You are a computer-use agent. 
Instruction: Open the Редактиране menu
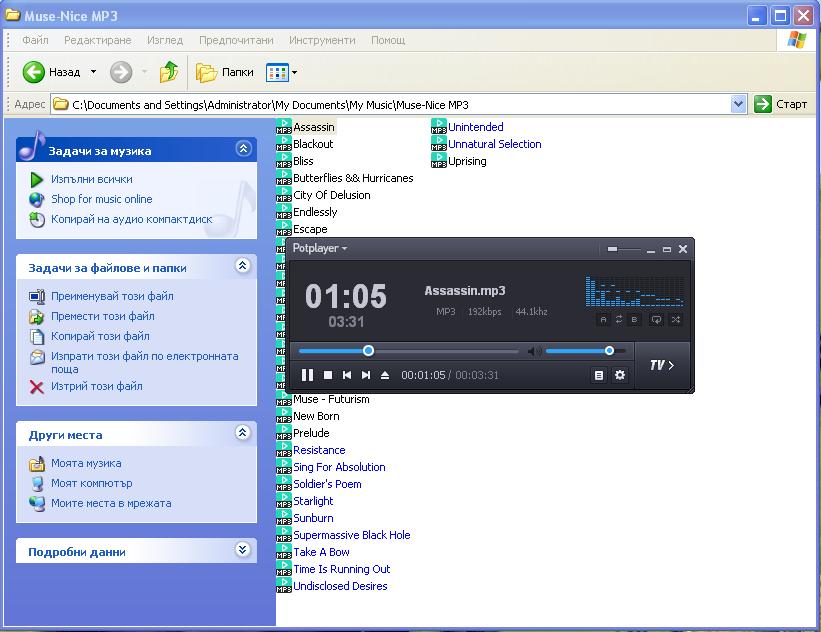(97, 40)
